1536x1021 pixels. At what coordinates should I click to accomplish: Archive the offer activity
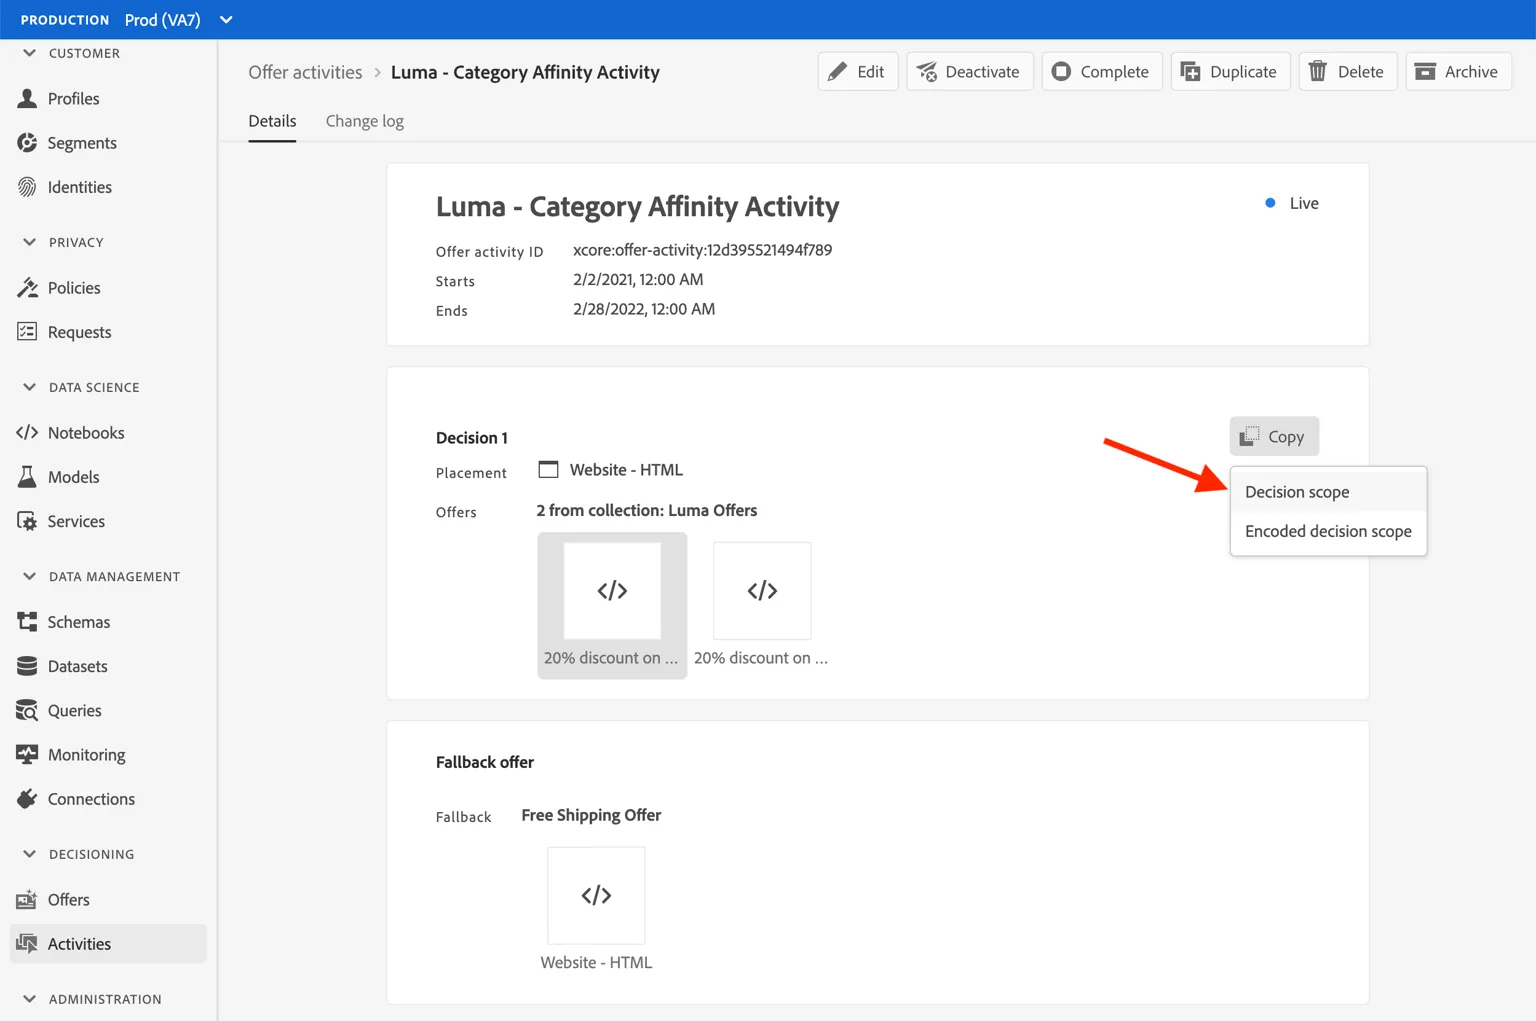click(x=1458, y=72)
